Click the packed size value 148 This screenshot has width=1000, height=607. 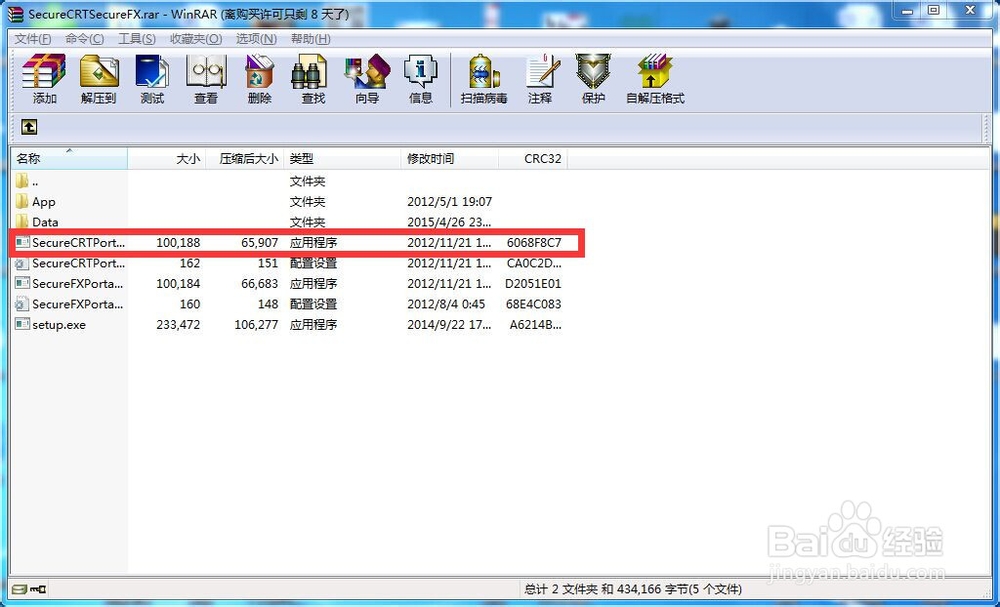pyautogui.click(x=268, y=304)
